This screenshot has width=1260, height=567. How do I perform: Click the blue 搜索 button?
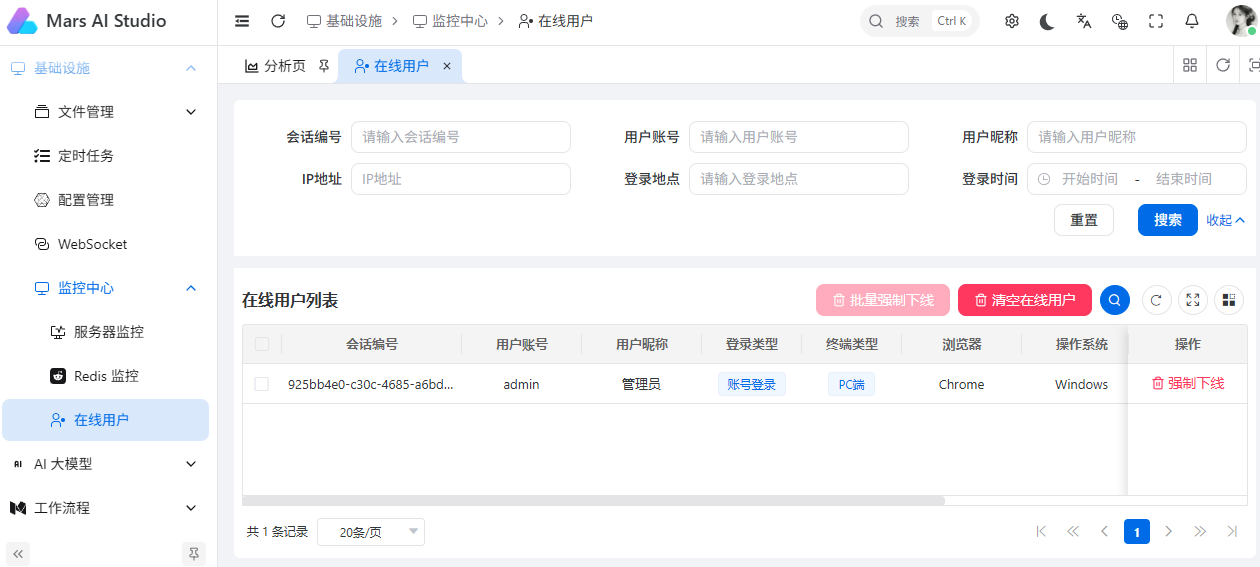1168,220
